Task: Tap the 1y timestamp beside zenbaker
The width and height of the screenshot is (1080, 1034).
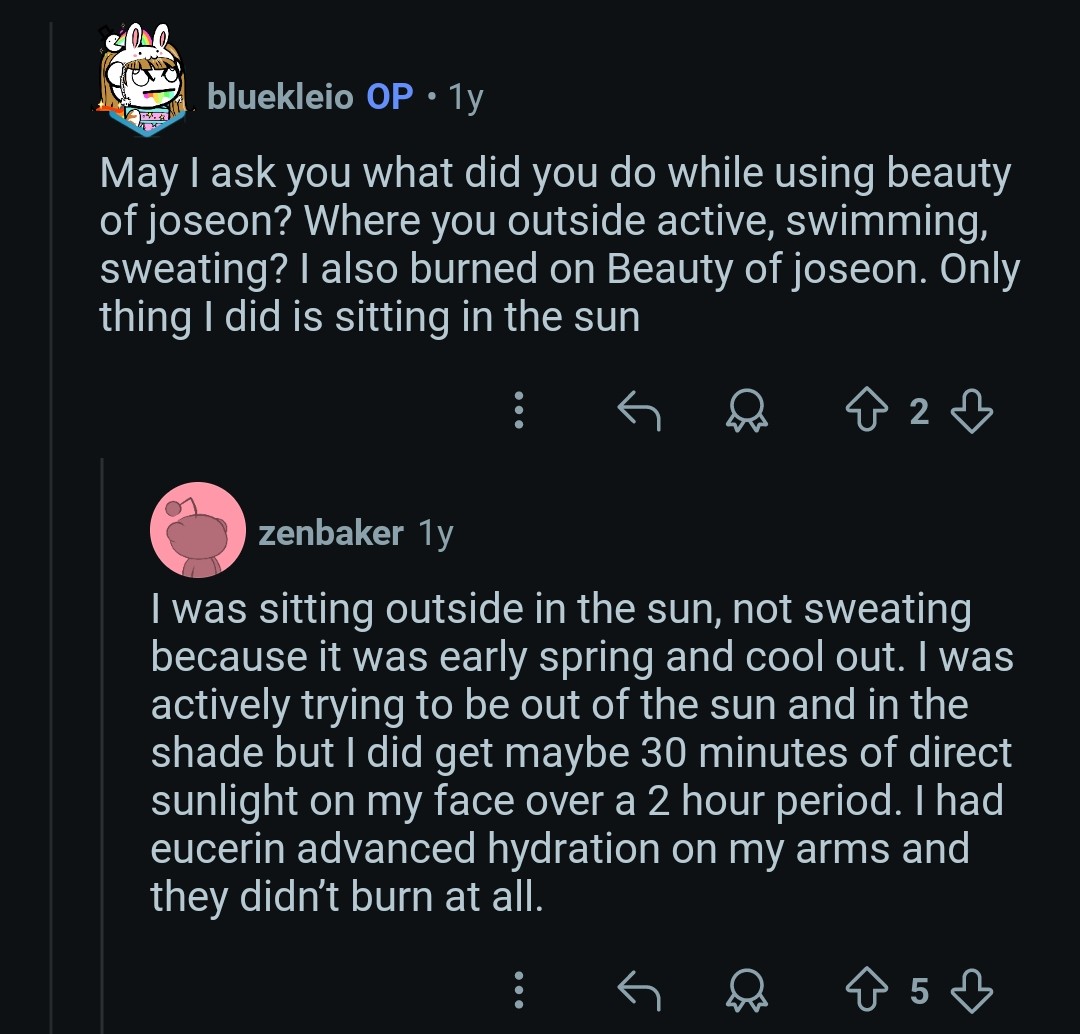Action: pyautogui.click(x=436, y=533)
